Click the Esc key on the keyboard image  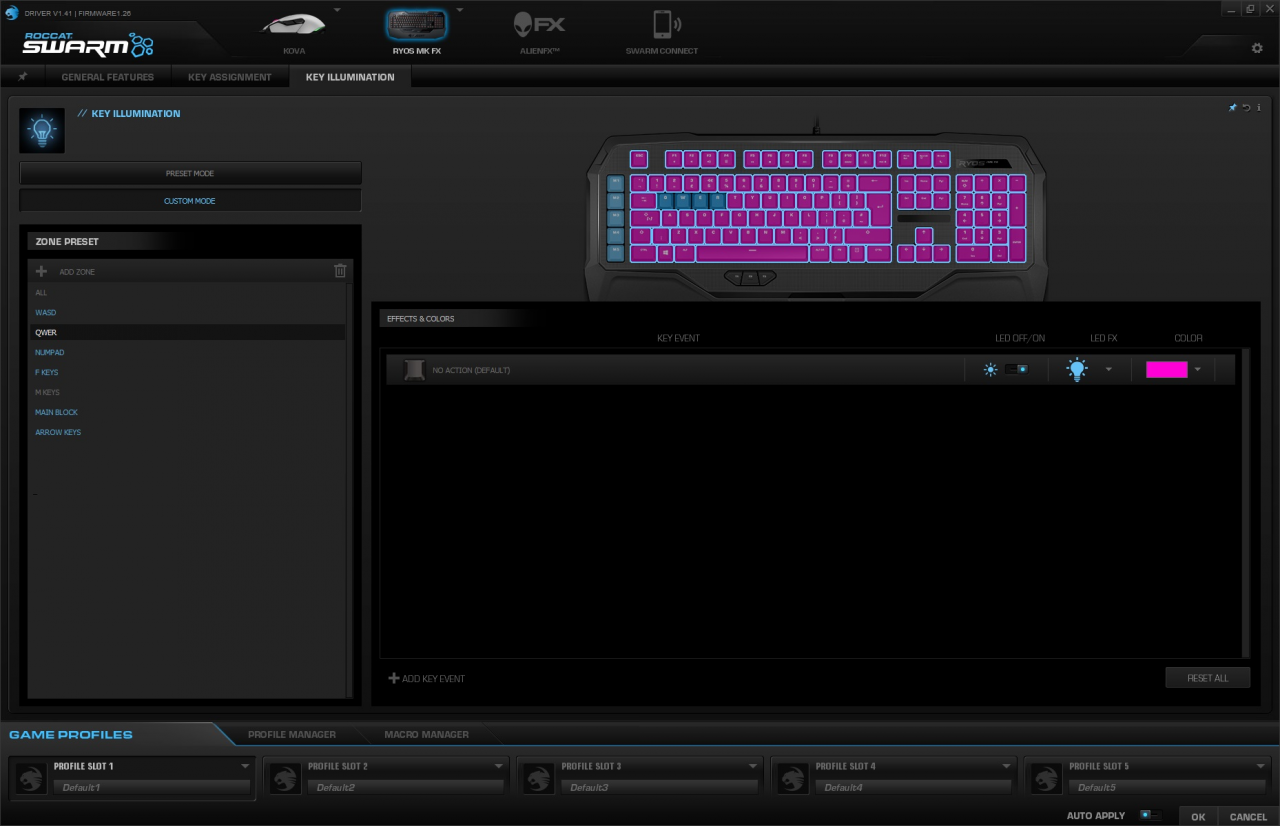pos(640,158)
